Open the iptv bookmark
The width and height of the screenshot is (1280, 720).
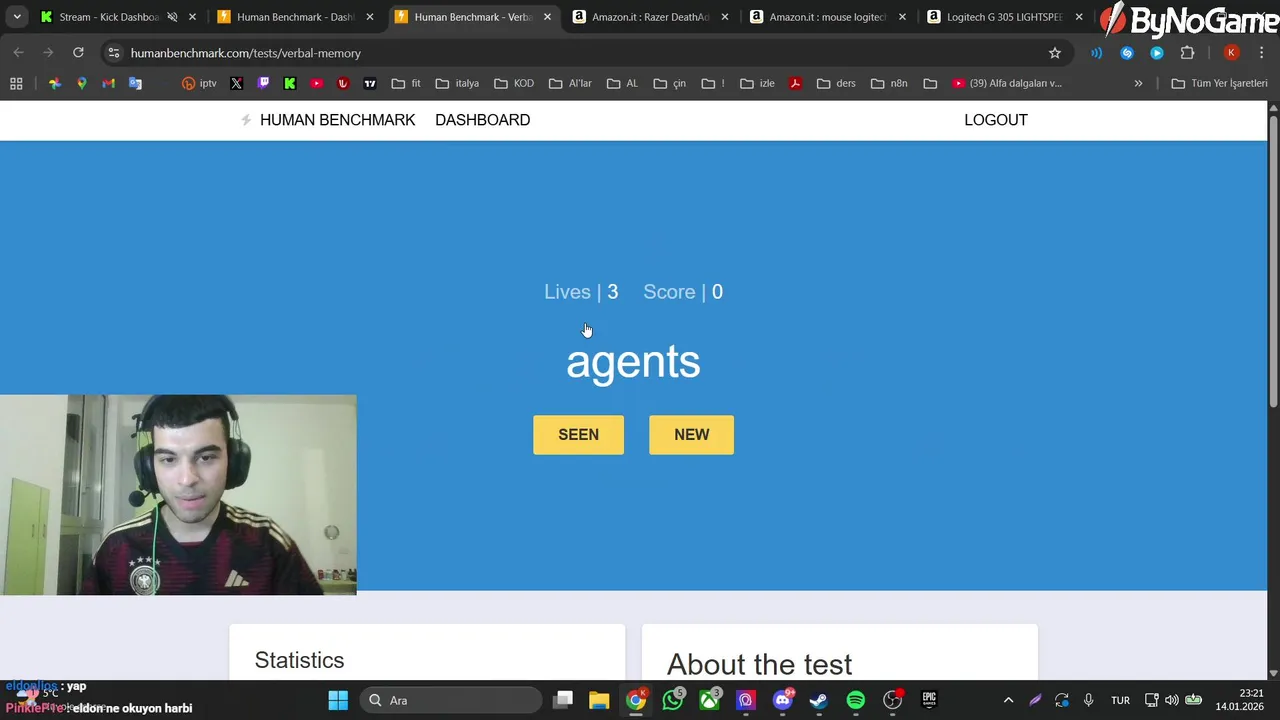tap(199, 83)
